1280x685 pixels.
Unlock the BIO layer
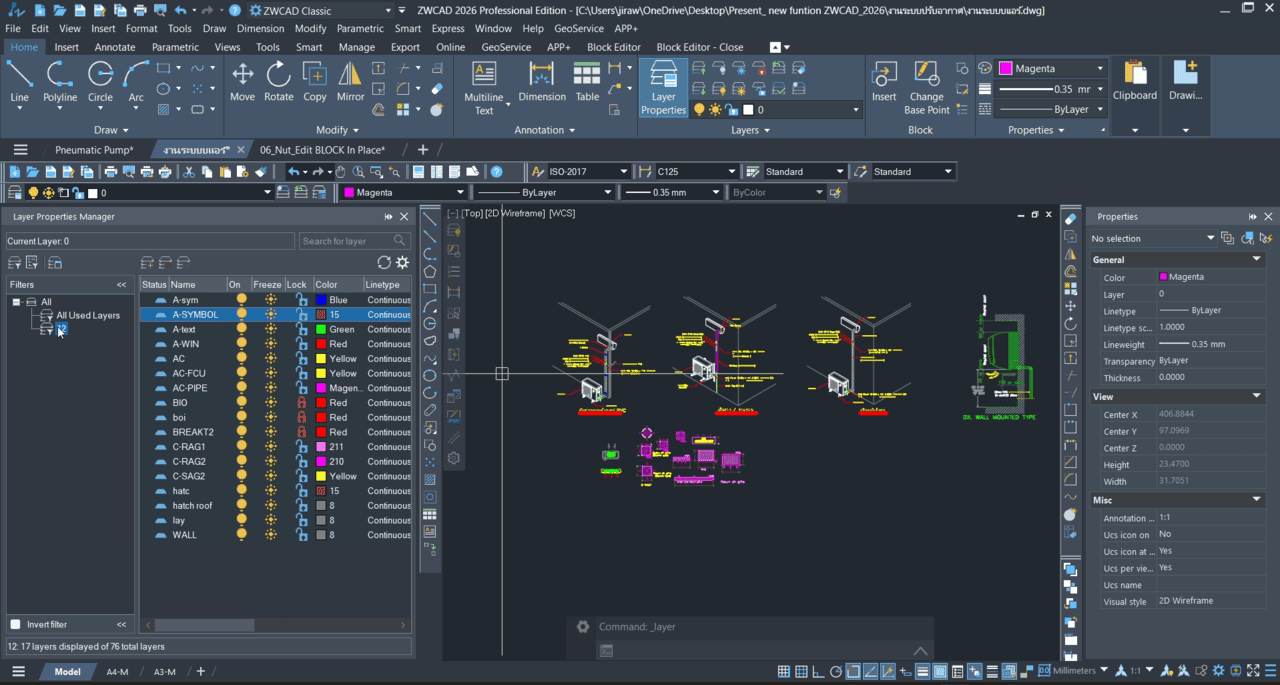(300, 403)
